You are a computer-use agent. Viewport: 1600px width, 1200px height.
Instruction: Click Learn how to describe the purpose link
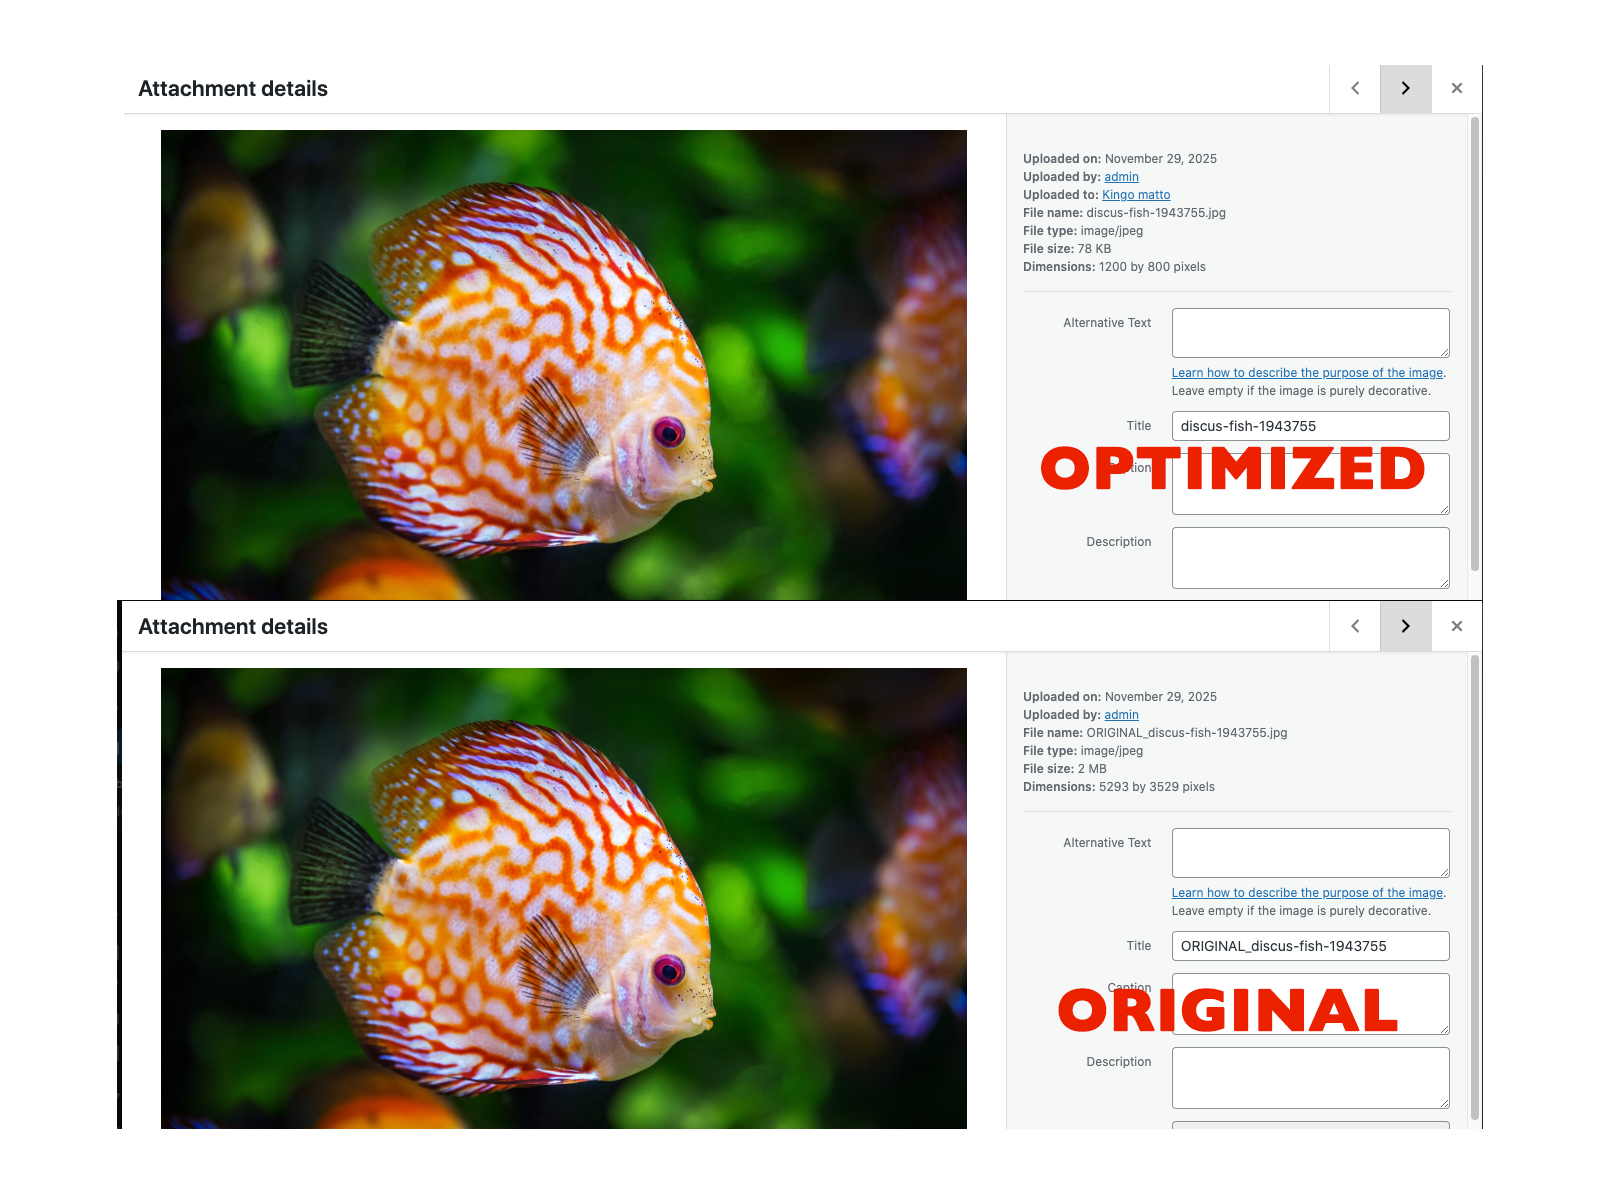point(1308,372)
